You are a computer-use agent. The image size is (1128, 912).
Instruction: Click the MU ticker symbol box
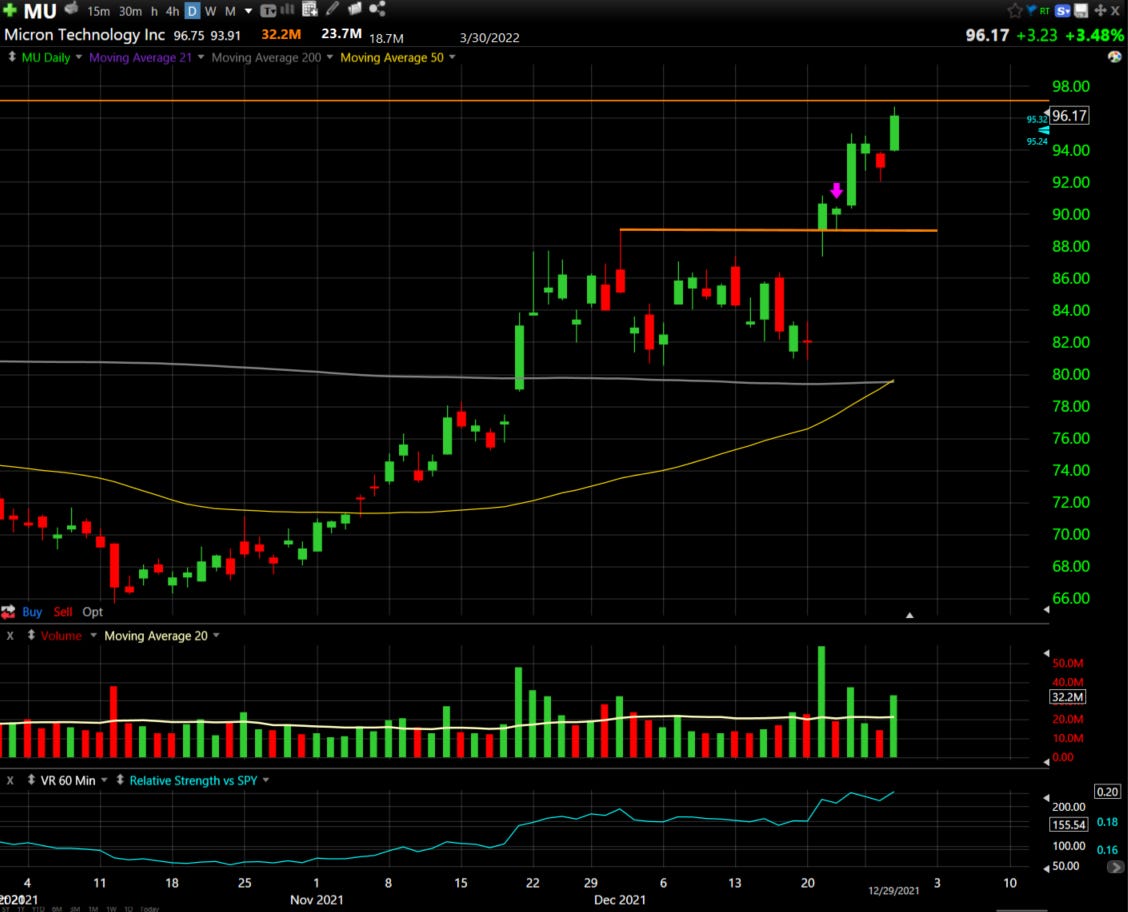coord(40,11)
